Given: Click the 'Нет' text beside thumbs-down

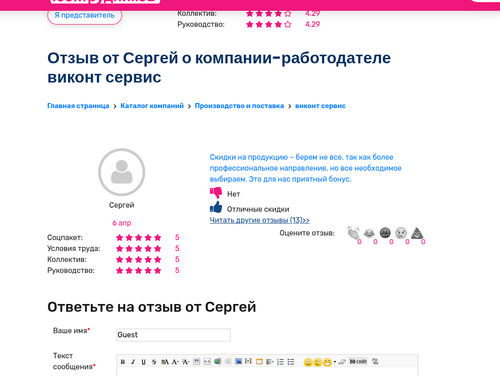Looking at the screenshot, I should 234,194.
